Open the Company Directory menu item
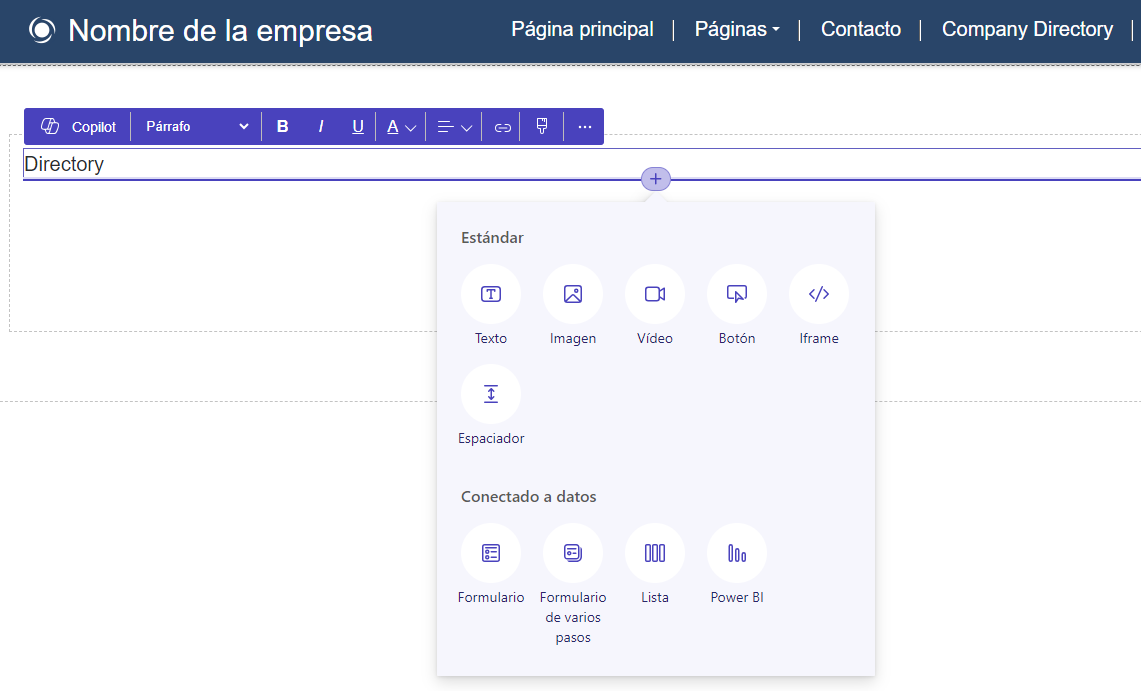1141x691 pixels. point(1027,29)
